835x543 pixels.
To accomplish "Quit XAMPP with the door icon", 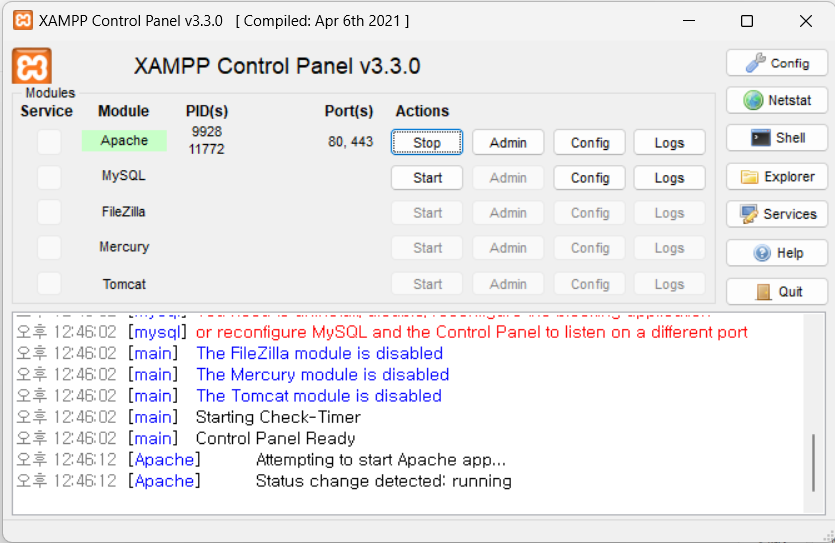I will [777, 292].
